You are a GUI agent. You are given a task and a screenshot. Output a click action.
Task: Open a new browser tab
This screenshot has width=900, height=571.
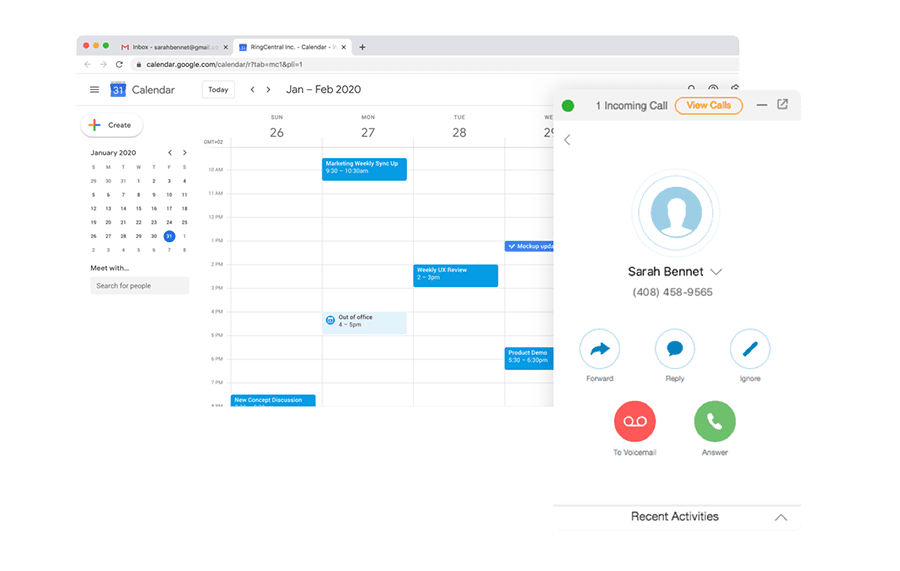[x=362, y=47]
